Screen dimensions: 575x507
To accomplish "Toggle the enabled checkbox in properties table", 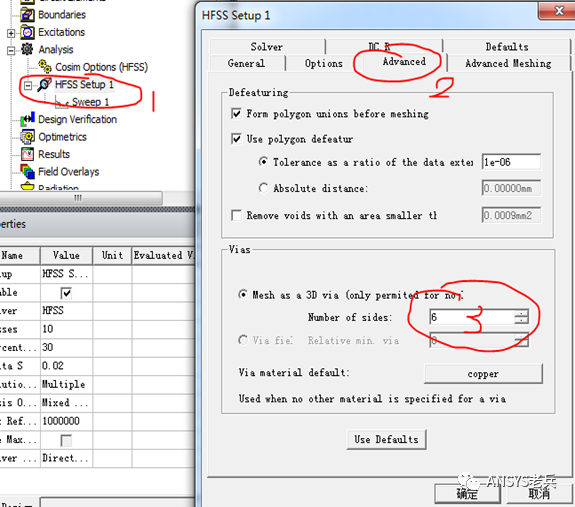I will [x=66, y=293].
